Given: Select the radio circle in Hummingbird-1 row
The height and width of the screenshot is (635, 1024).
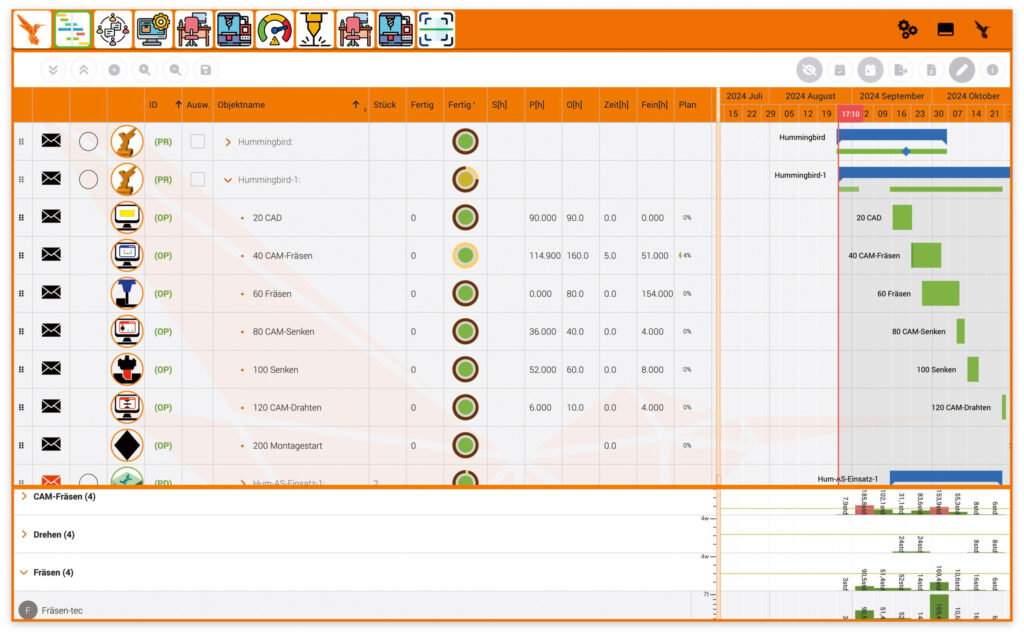Looking at the screenshot, I should [88, 180].
